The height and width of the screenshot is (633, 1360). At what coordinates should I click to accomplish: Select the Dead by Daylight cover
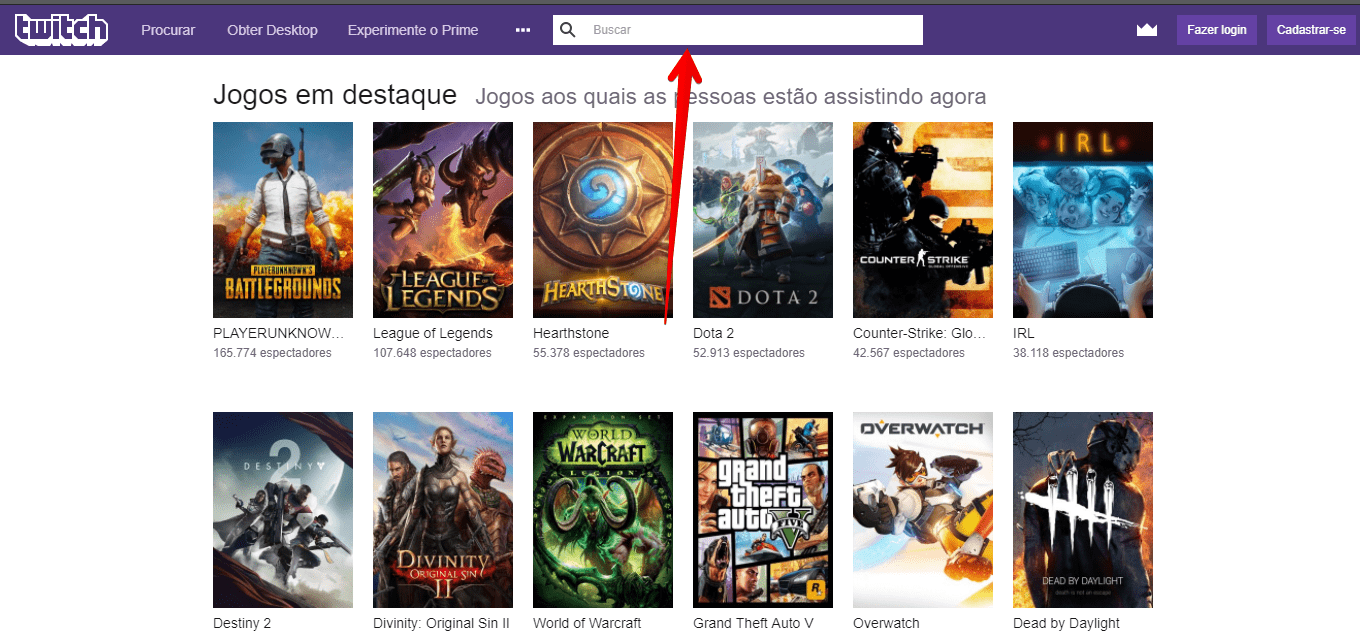[1083, 510]
